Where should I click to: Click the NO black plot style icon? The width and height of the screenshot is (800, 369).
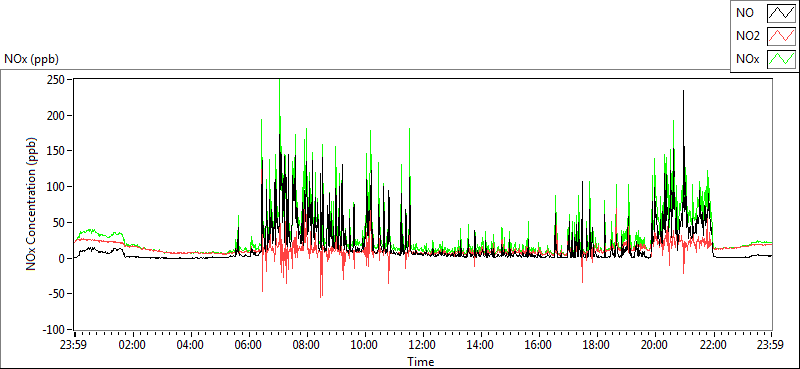(782, 13)
